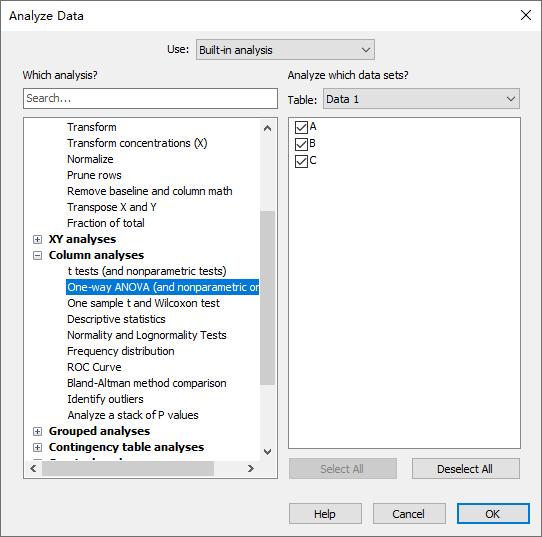Confirm with the OK button
Image resolution: width=542 pixels, height=537 pixels.
493,514
